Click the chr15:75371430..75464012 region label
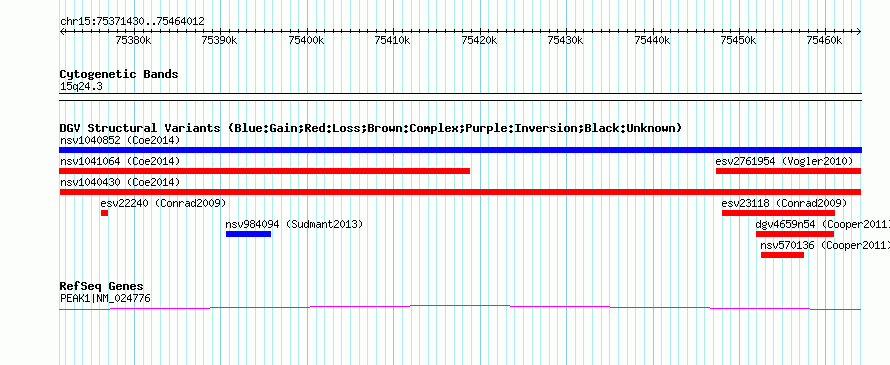Screen dimensions: 890x365 [132, 22]
